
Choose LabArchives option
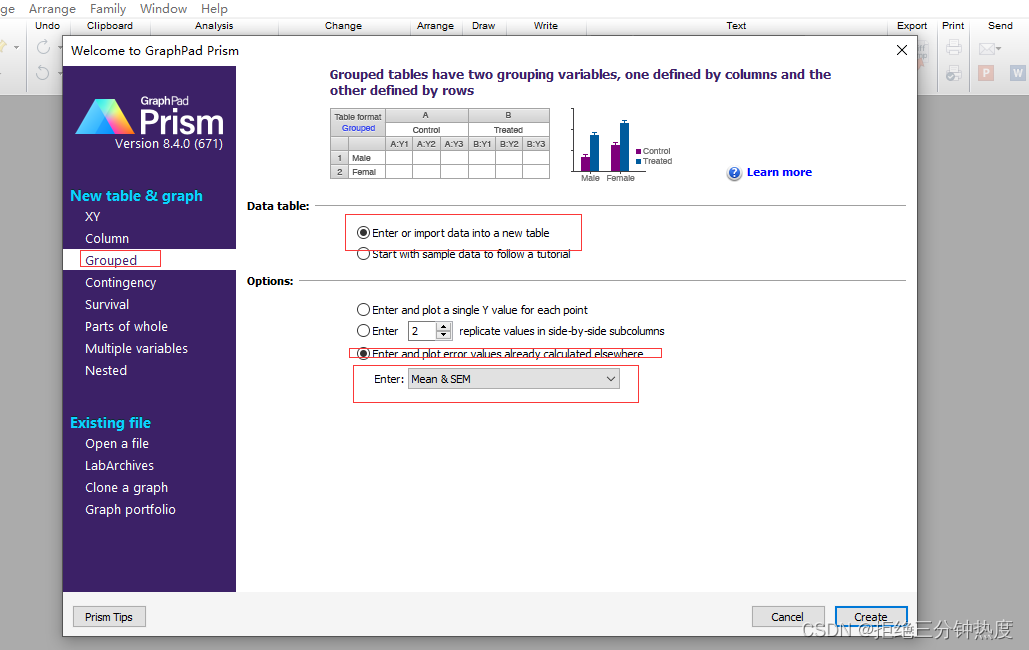[x=119, y=466]
